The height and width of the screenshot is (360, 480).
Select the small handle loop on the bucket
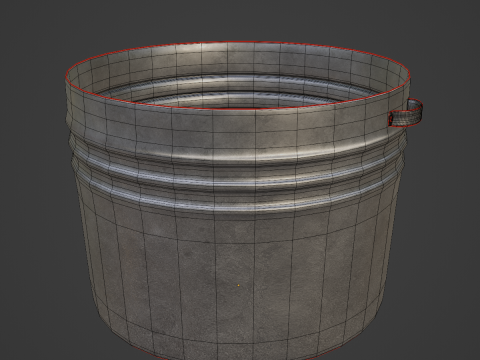[406, 113]
